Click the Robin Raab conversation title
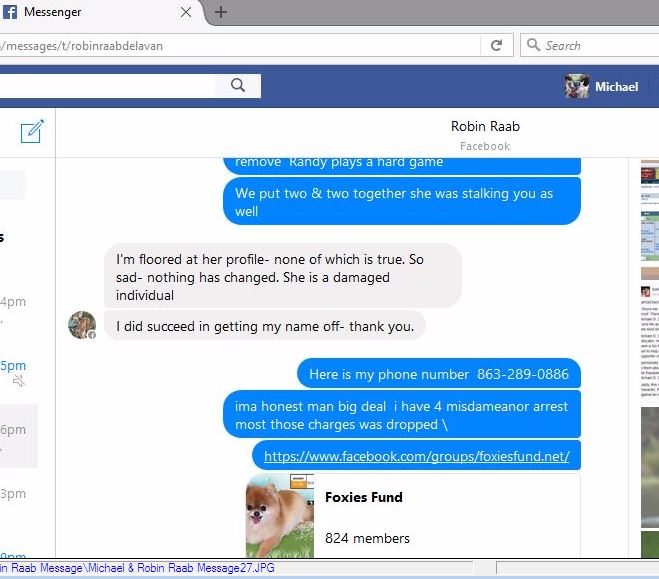The width and height of the screenshot is (659, 579). tap(485, 126)
